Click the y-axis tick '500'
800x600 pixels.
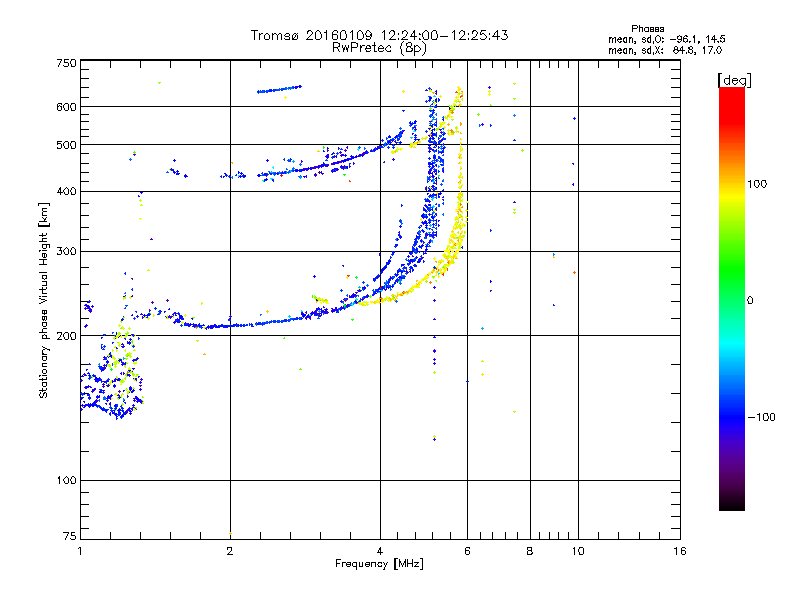click(66, 145)
